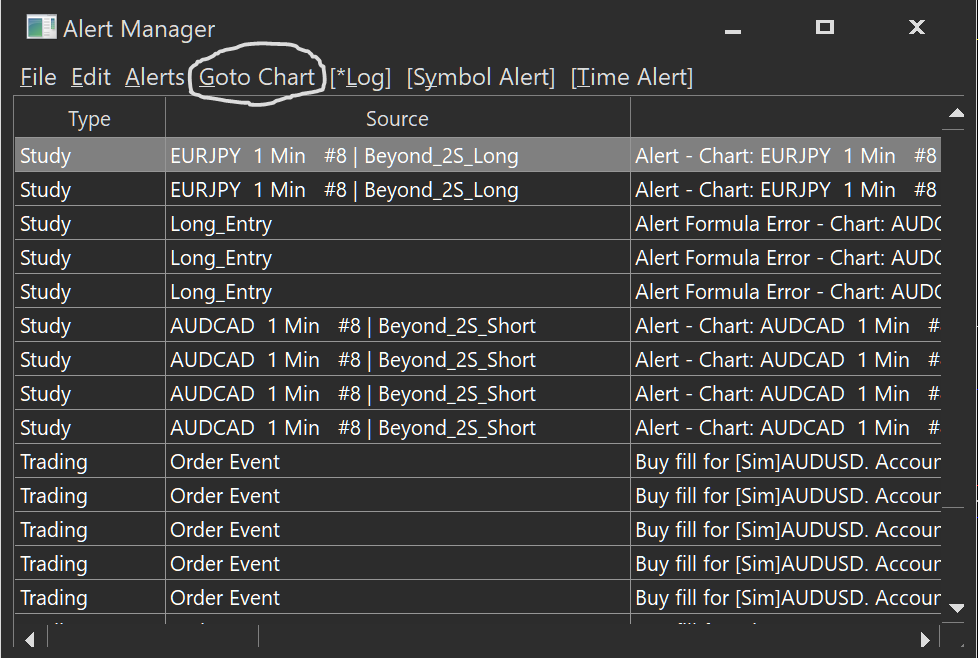Open the Edit menu

pos(91,77)
